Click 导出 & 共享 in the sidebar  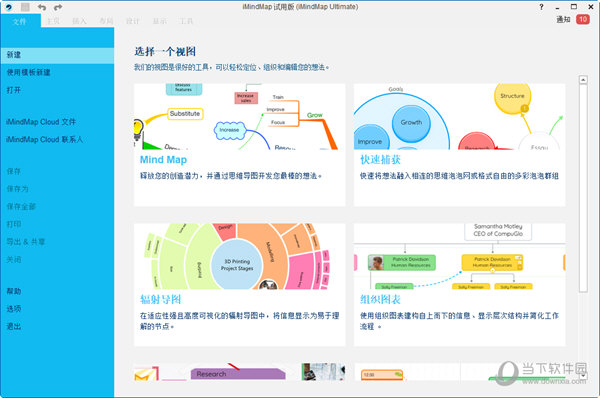[26, 242]
